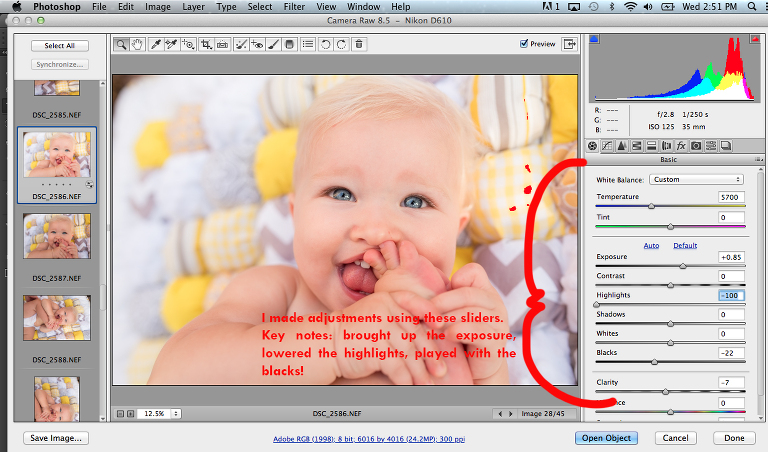The height and width of the screenshot is (452, 768).
Task: Open the Camera Calibration panel tab
Action: (696, 145)
